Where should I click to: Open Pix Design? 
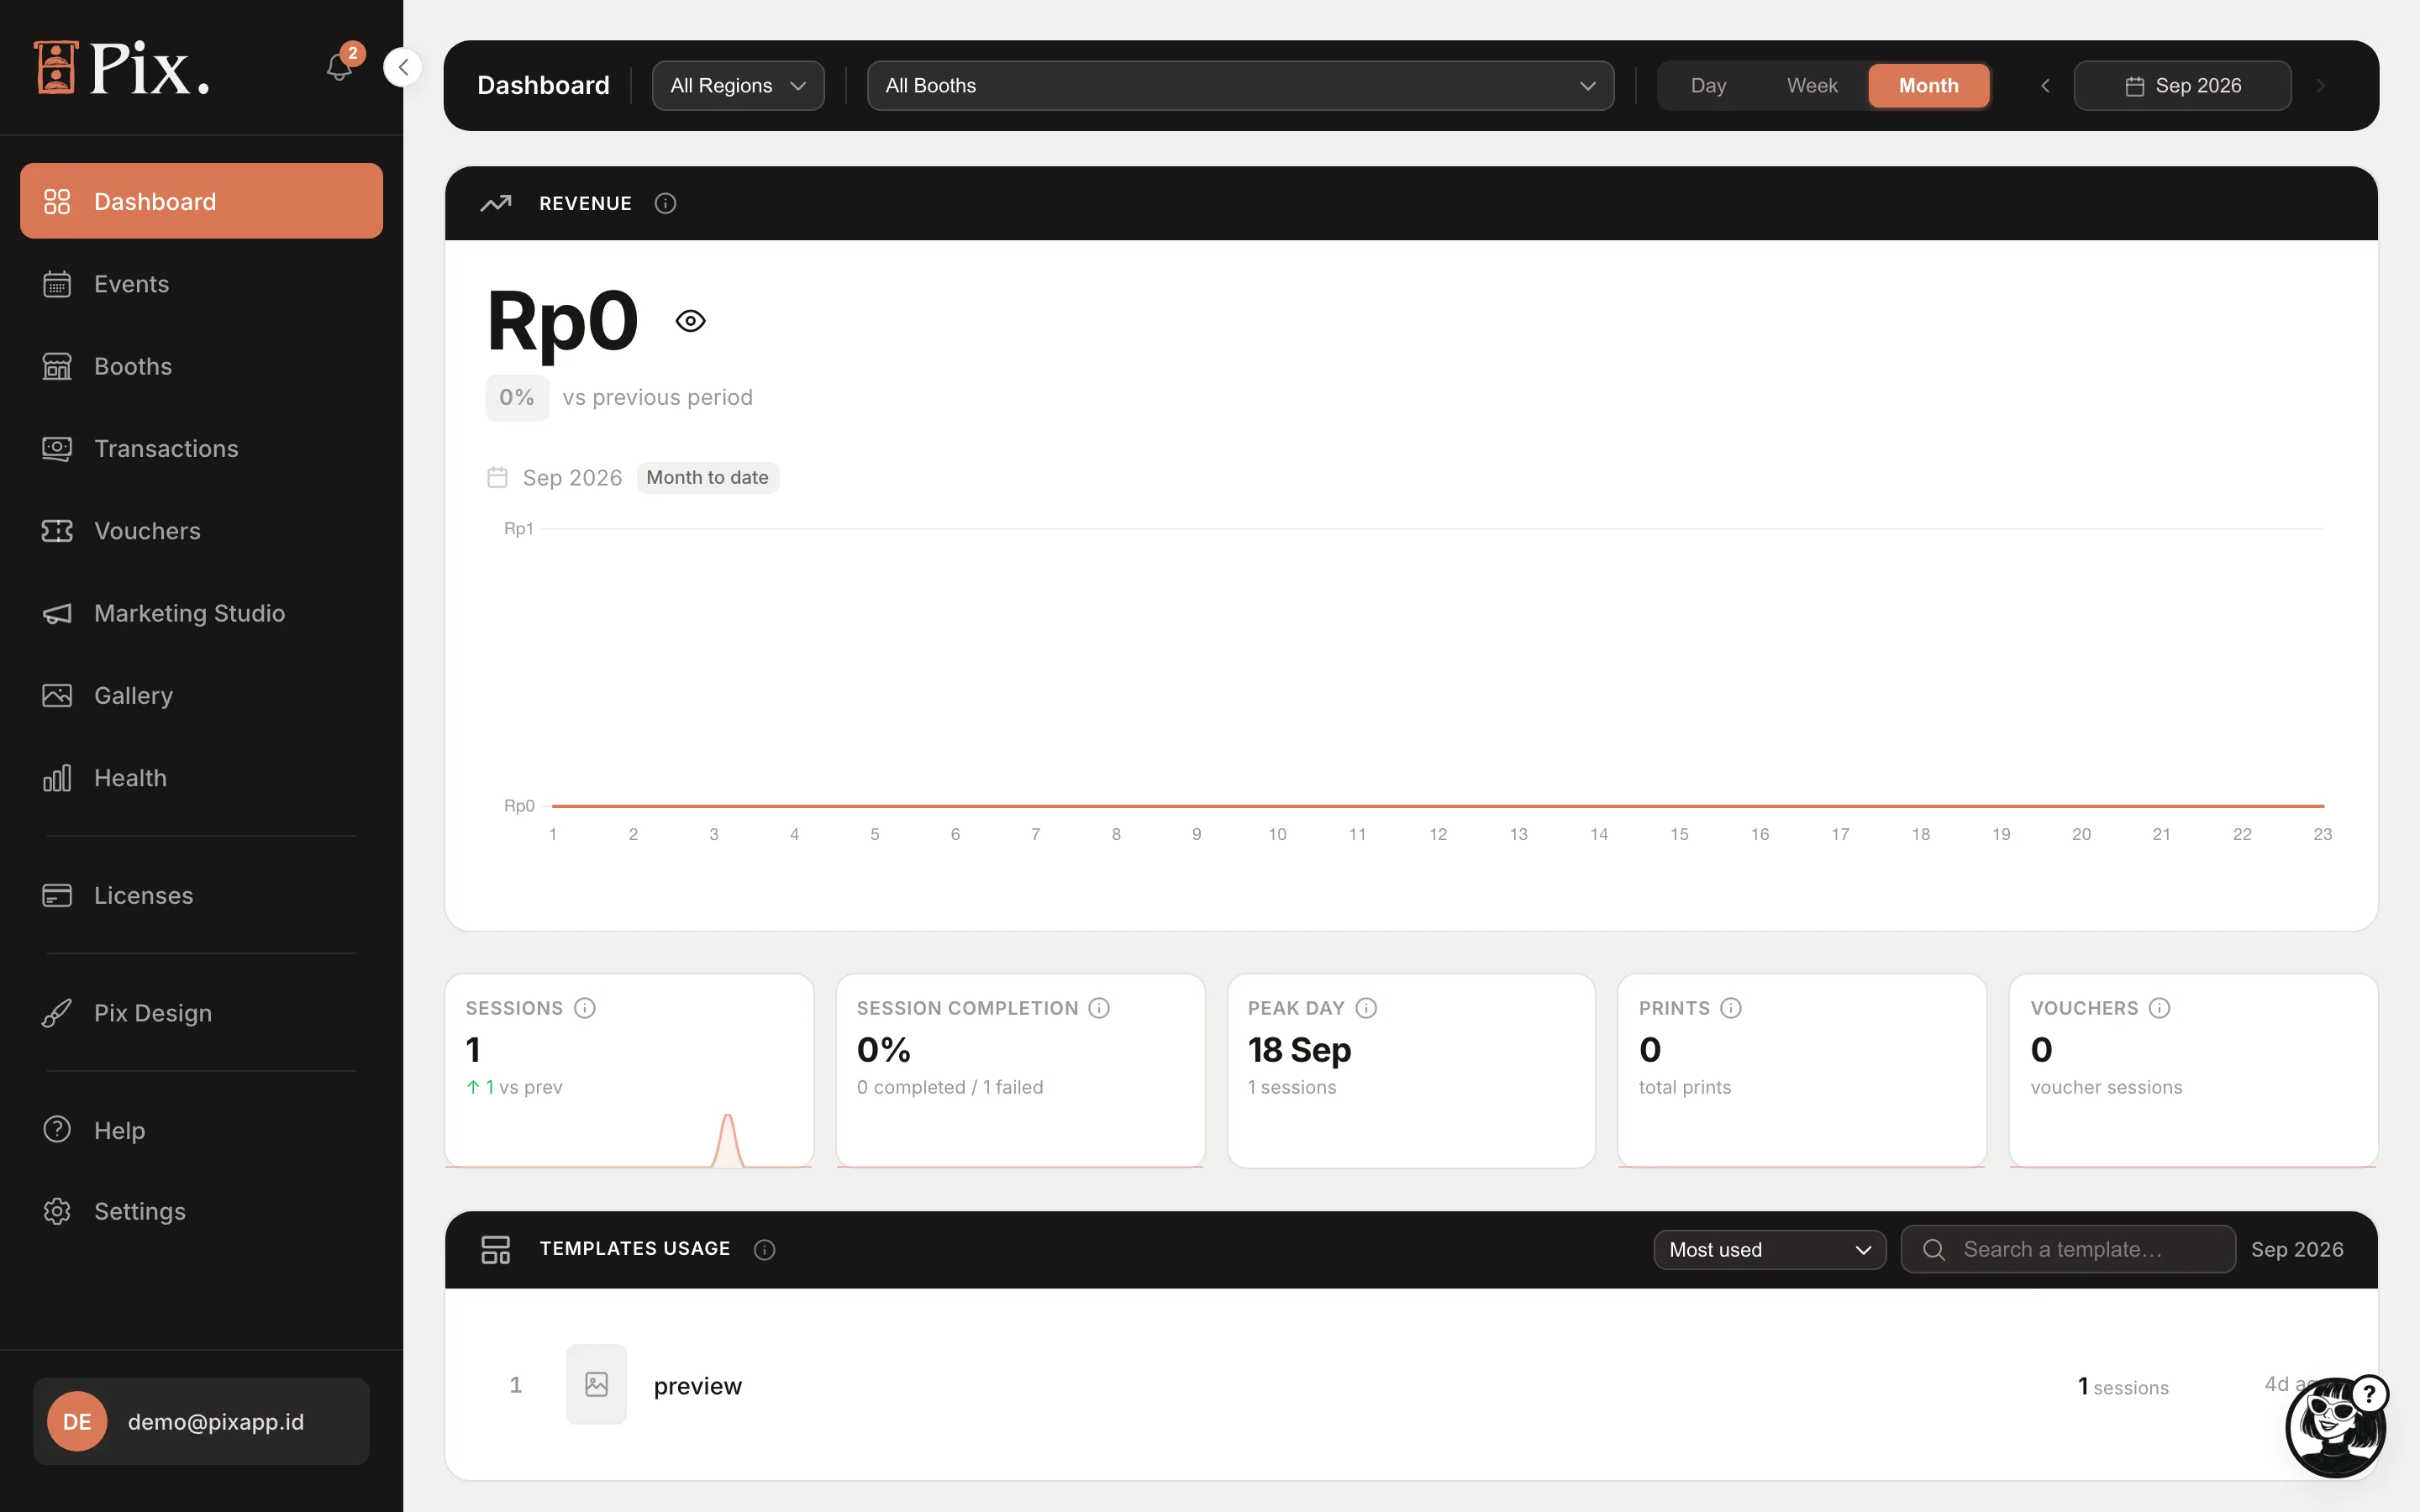point(201,1013)
